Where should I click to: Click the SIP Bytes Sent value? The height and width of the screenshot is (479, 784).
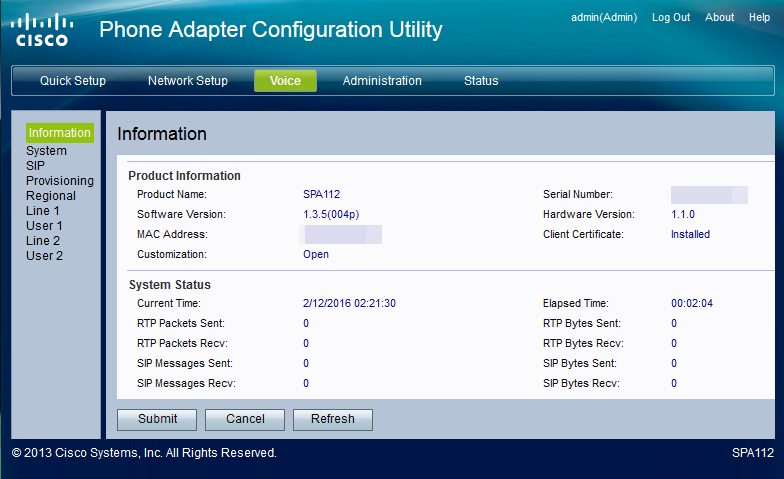[674, 363]
